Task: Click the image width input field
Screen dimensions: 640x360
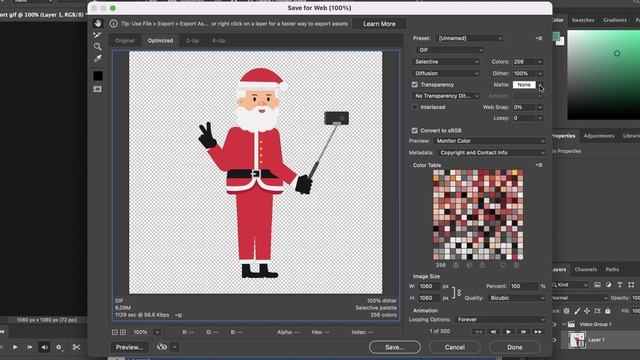Action: (x=429, y=286)
